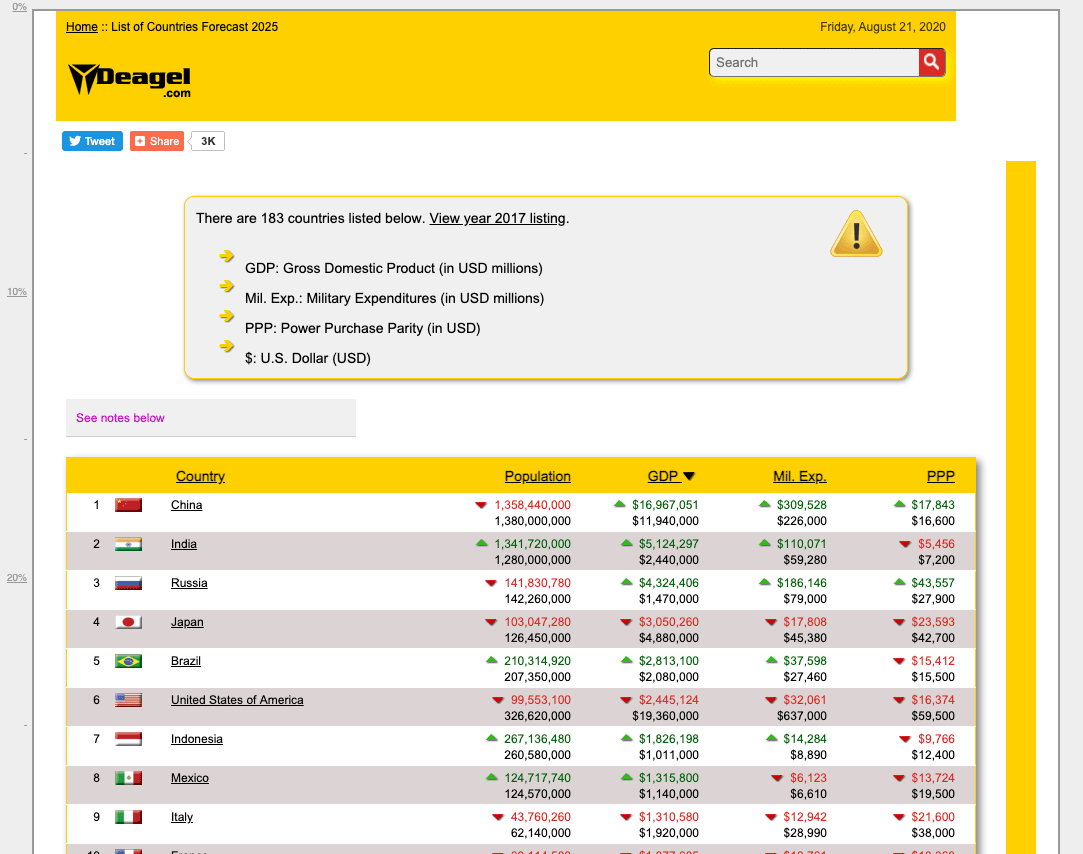Screen dimensions: 1083x854
Task: Click USA population value 99,553,100
Action: click(x=541, y=700)
